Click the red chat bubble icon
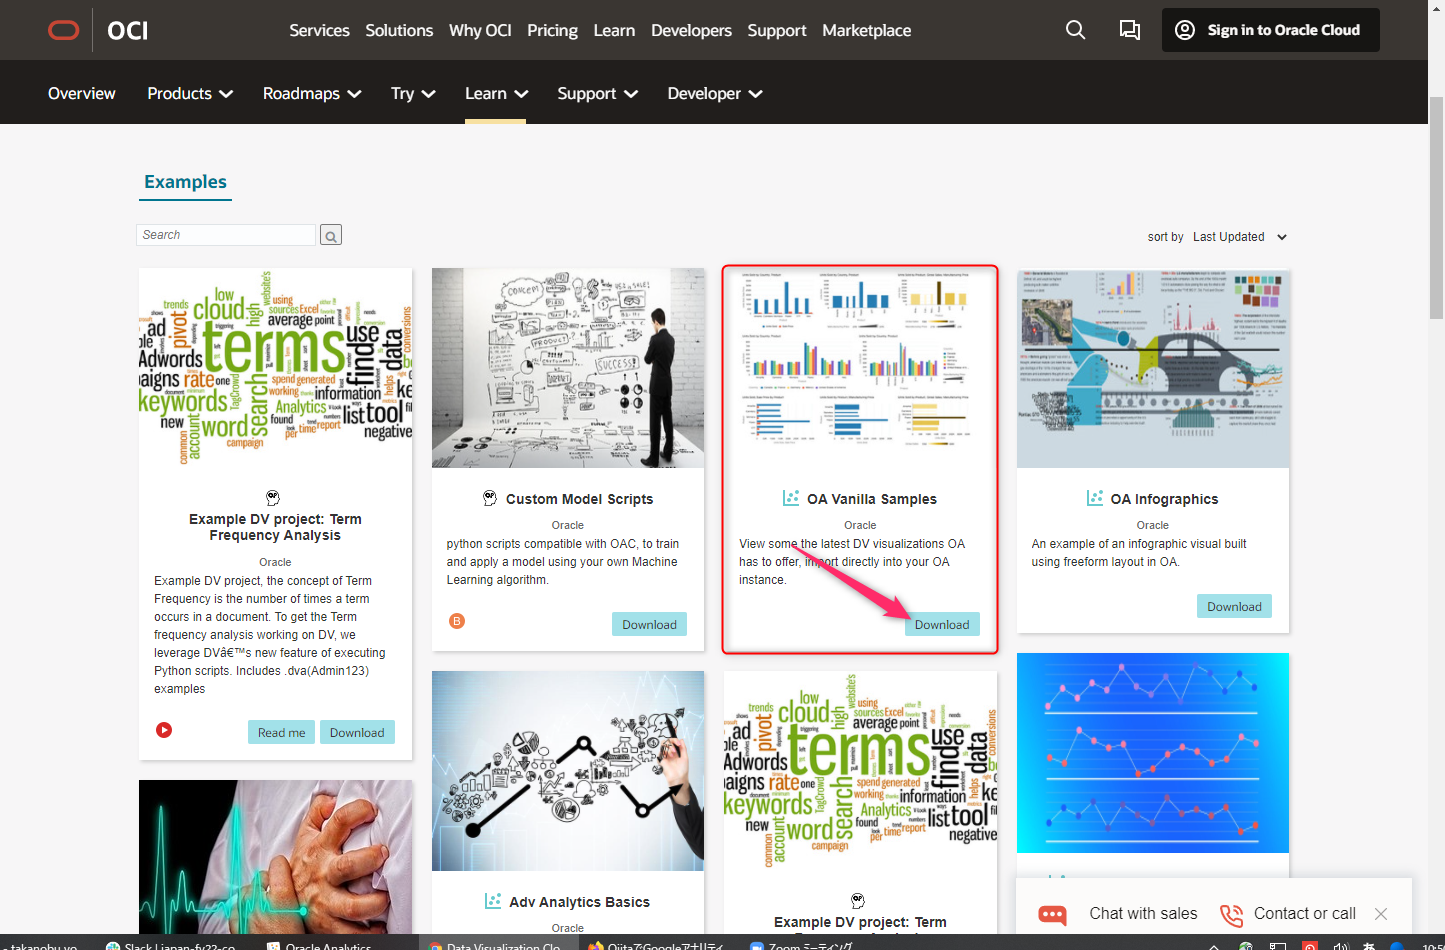The image size is (1445, 950). point(1052,914)
